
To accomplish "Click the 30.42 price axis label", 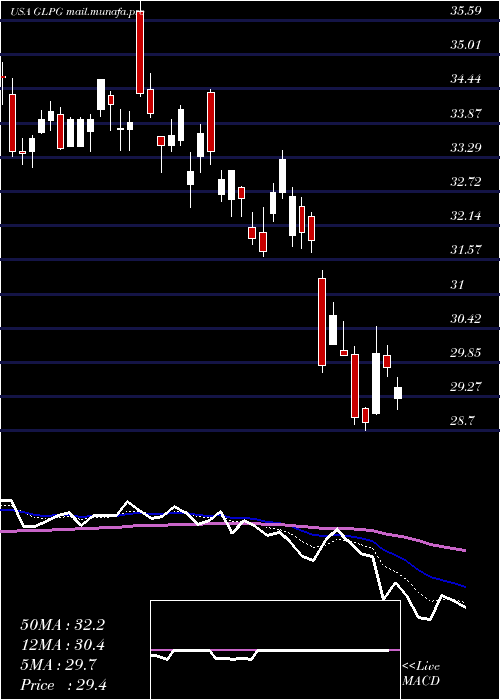I will point(466,319).
